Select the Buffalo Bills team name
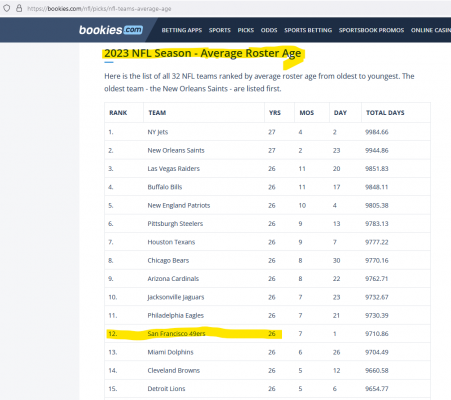Image resolution: width=451 pixels, height=400 pixels. coord(165,187)
